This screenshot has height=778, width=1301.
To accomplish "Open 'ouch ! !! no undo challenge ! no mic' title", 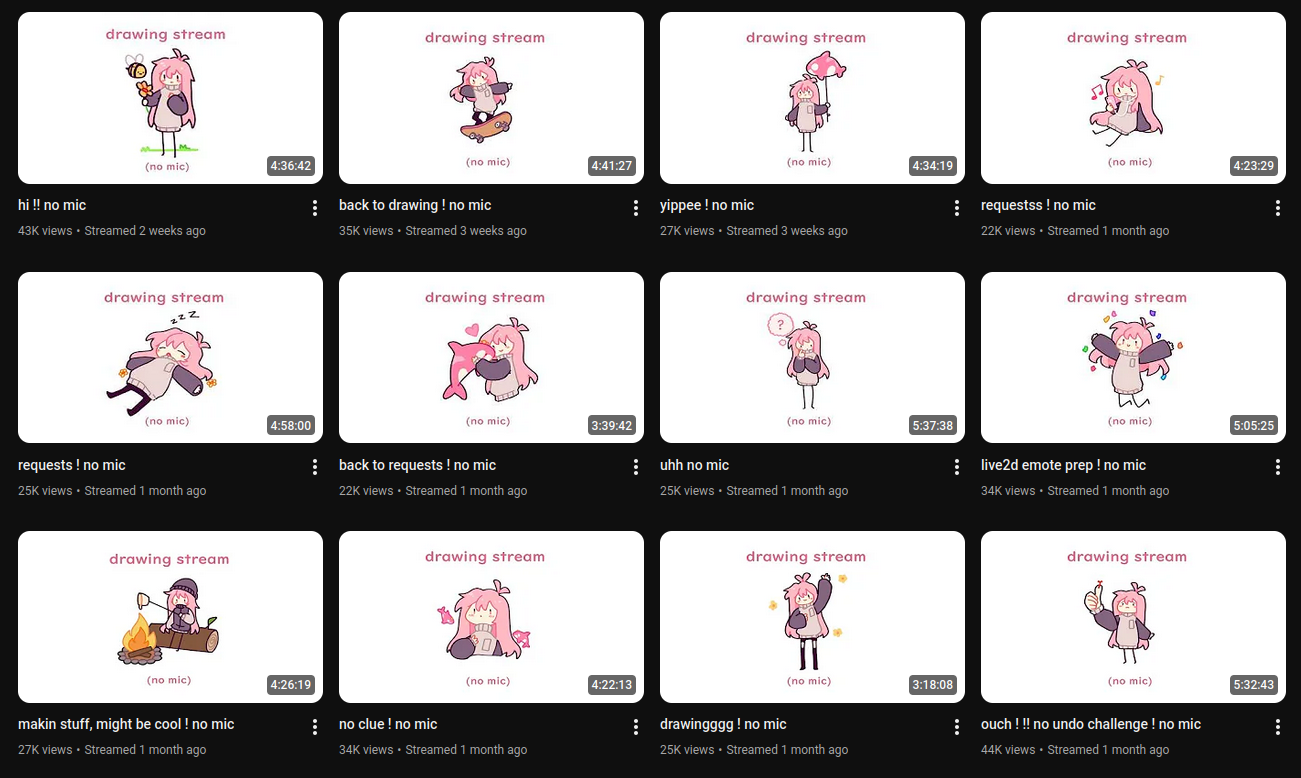I will point(1091,724).
